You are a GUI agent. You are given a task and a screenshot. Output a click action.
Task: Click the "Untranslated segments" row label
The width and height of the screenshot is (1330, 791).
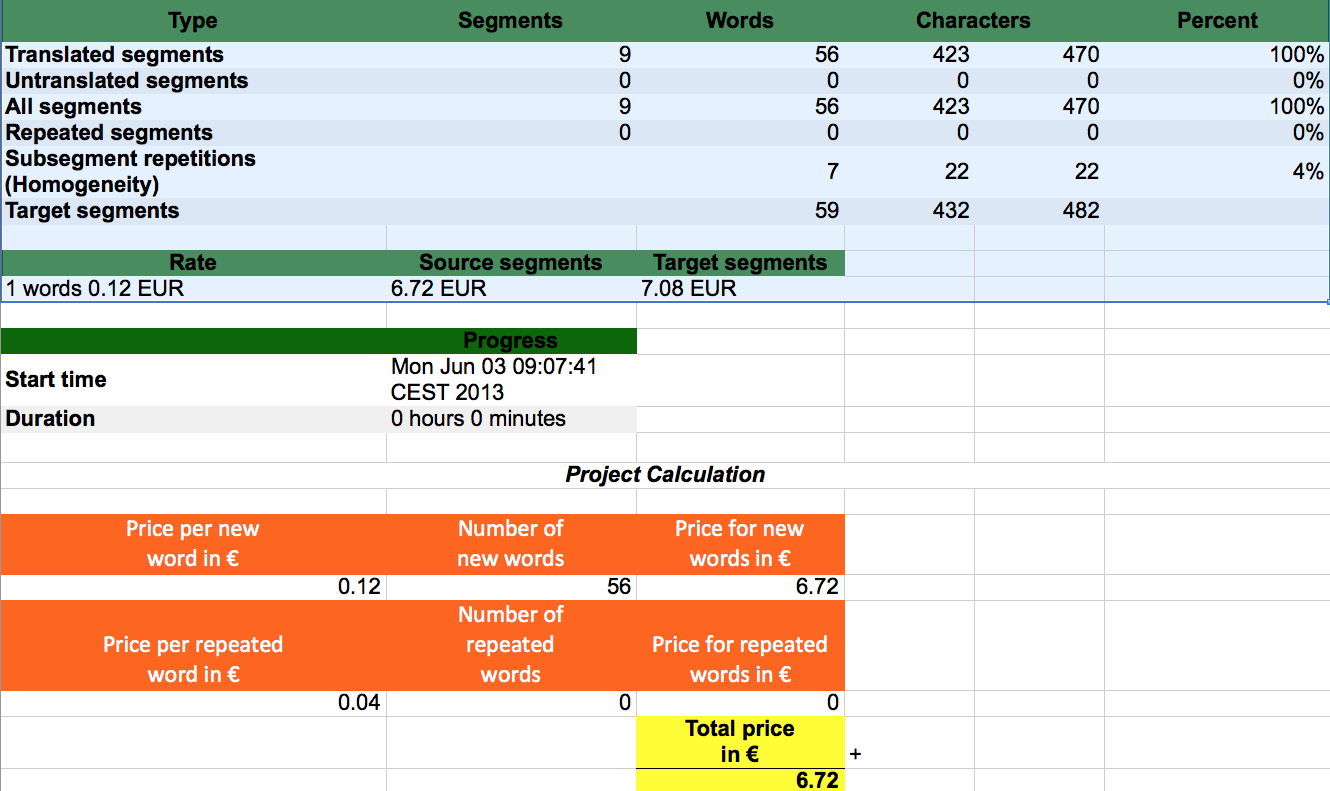[127, 81]
